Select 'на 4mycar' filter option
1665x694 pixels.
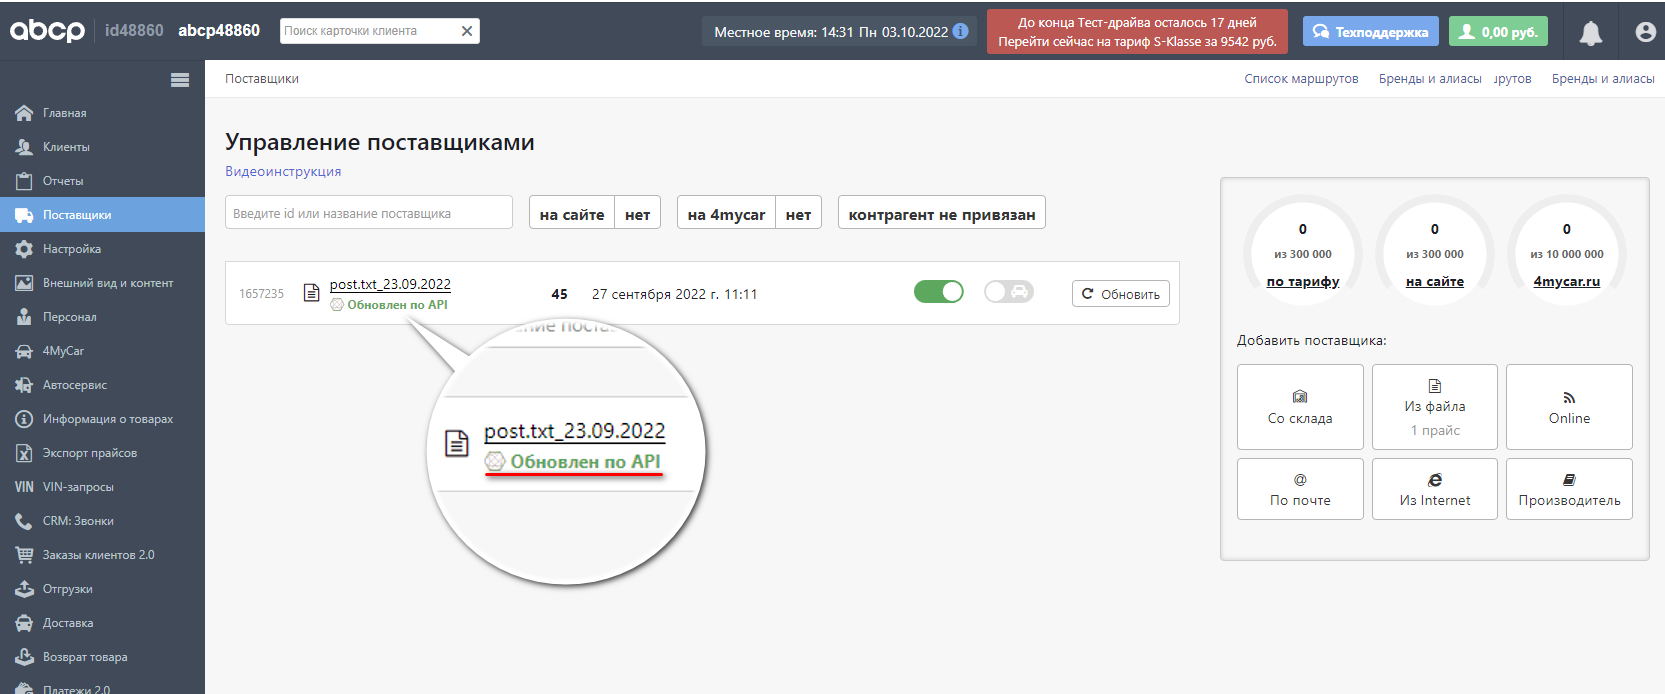click(726, 213)
